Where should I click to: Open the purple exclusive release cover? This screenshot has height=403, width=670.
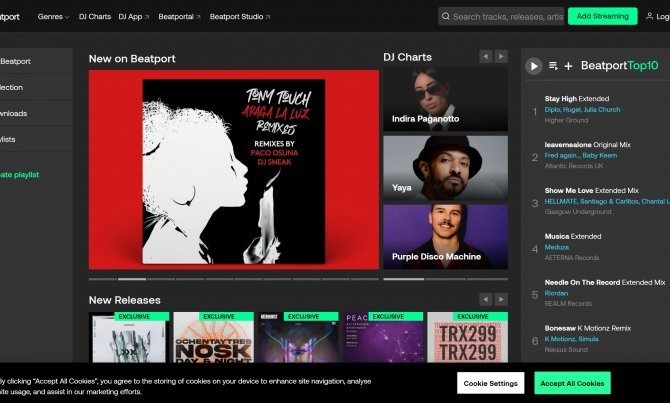click(383, 338)
